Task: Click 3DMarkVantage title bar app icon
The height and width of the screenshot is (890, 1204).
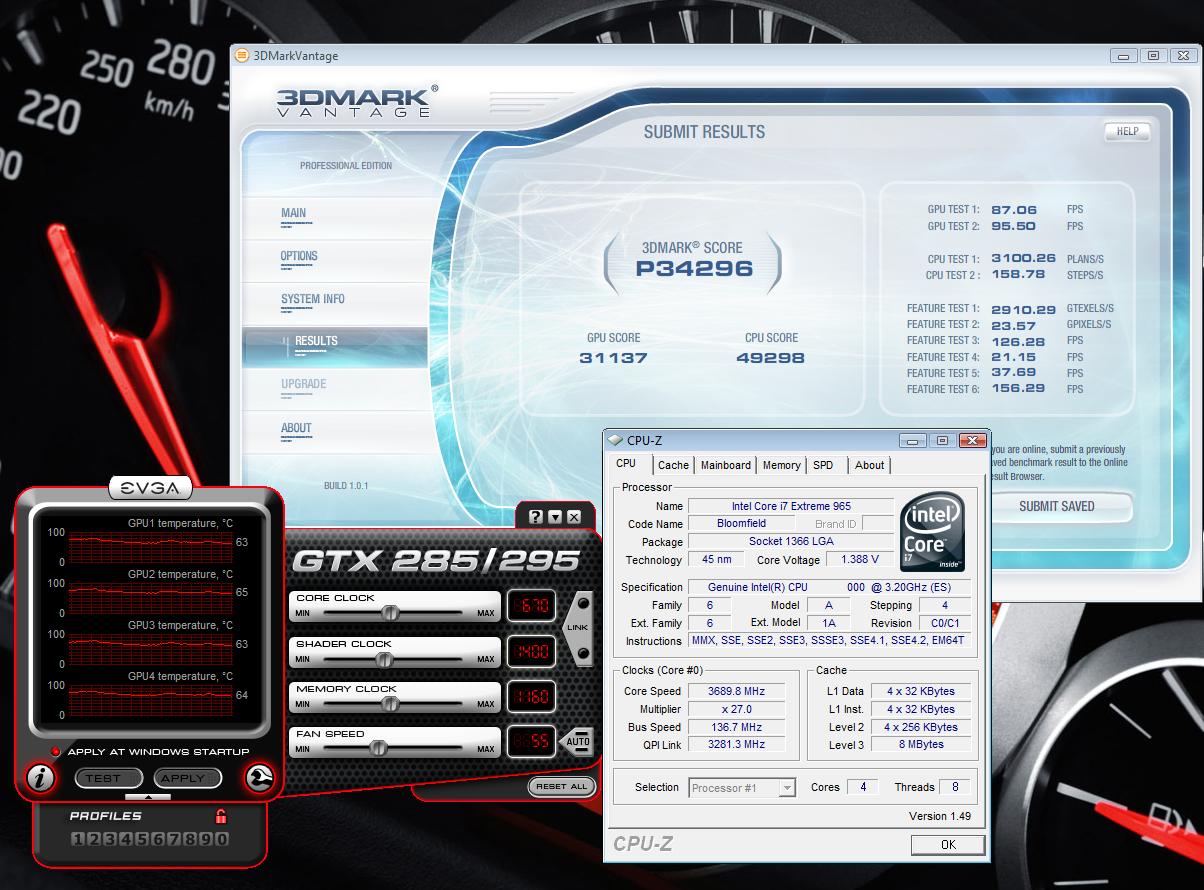Action: pyautogui.click(x=240, y=56)
